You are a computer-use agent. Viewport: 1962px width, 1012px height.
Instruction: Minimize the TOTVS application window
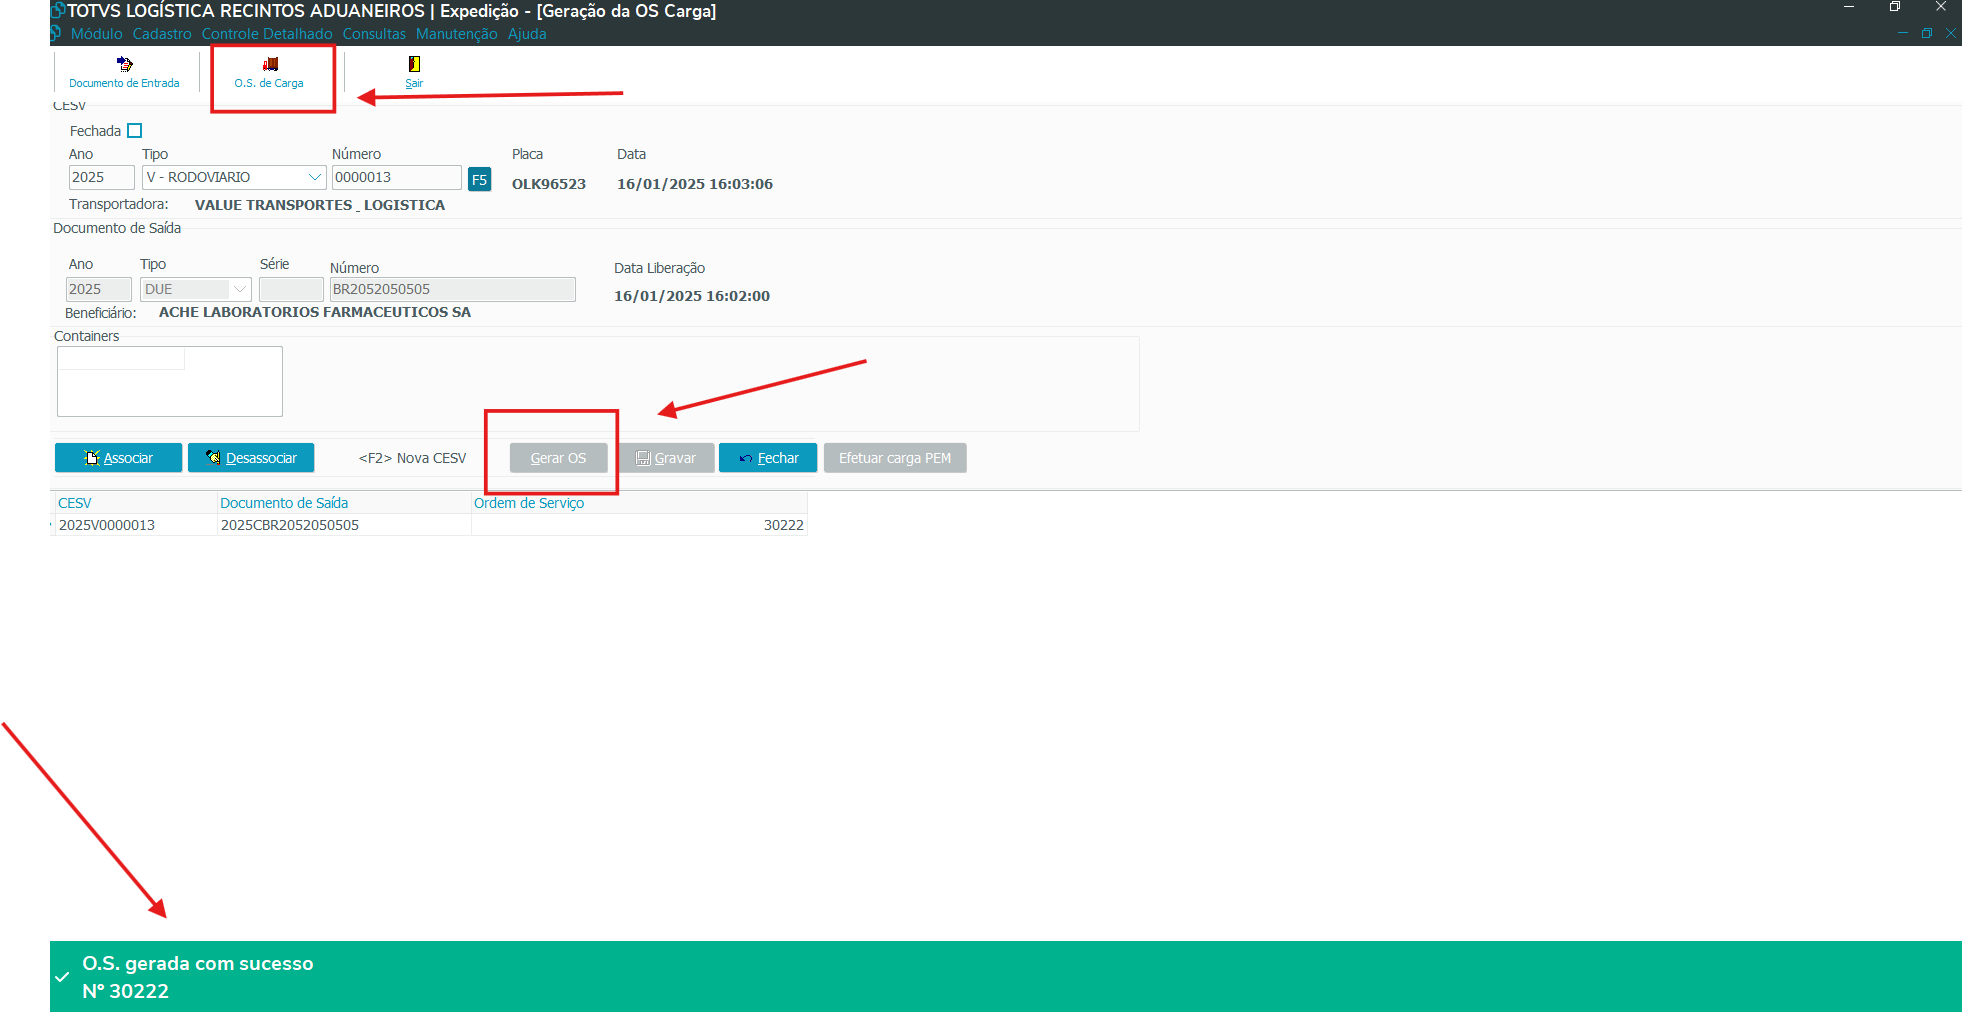1849,7
